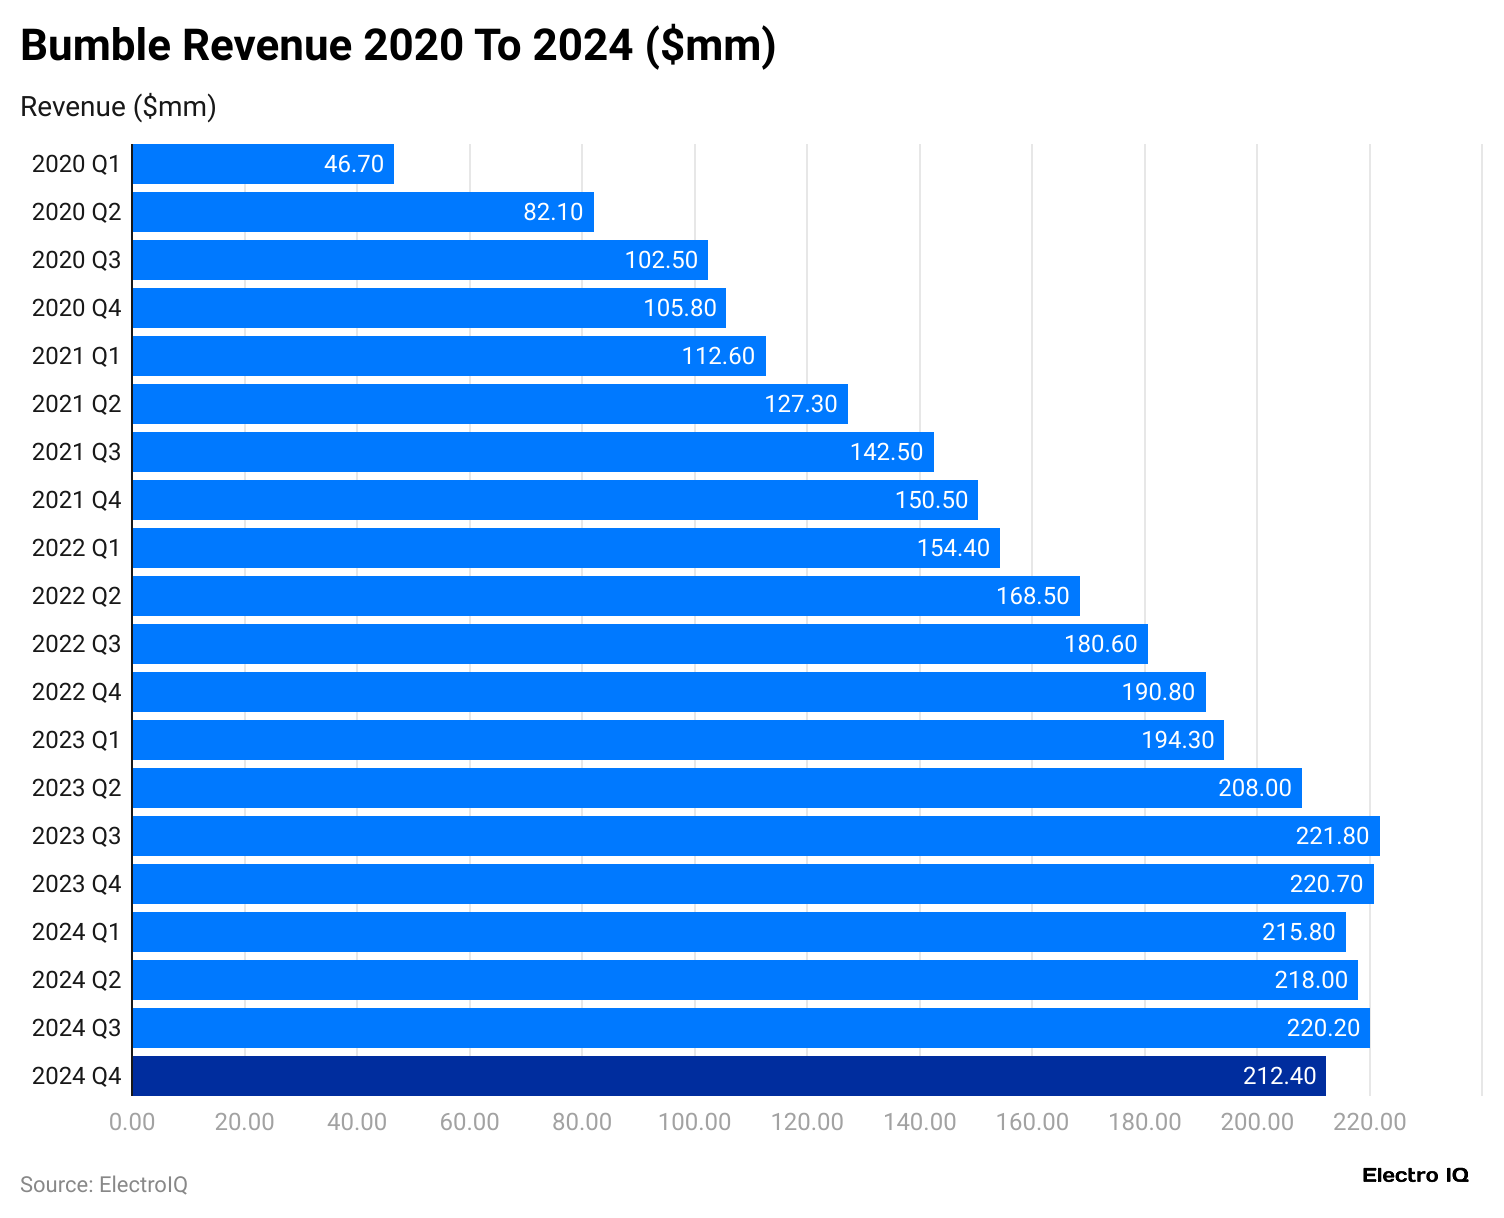Click the '2024 Q2' axis label
1504x1218 pixels.
coord(76,980)
